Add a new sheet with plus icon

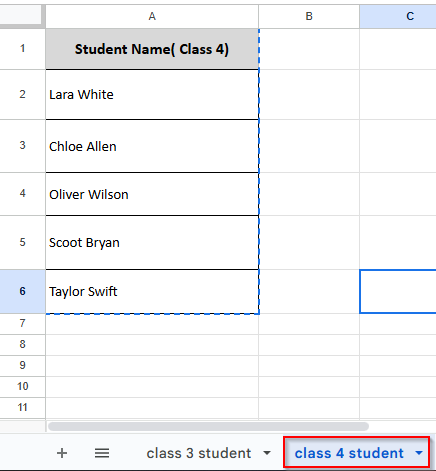(x=62, y=453)
